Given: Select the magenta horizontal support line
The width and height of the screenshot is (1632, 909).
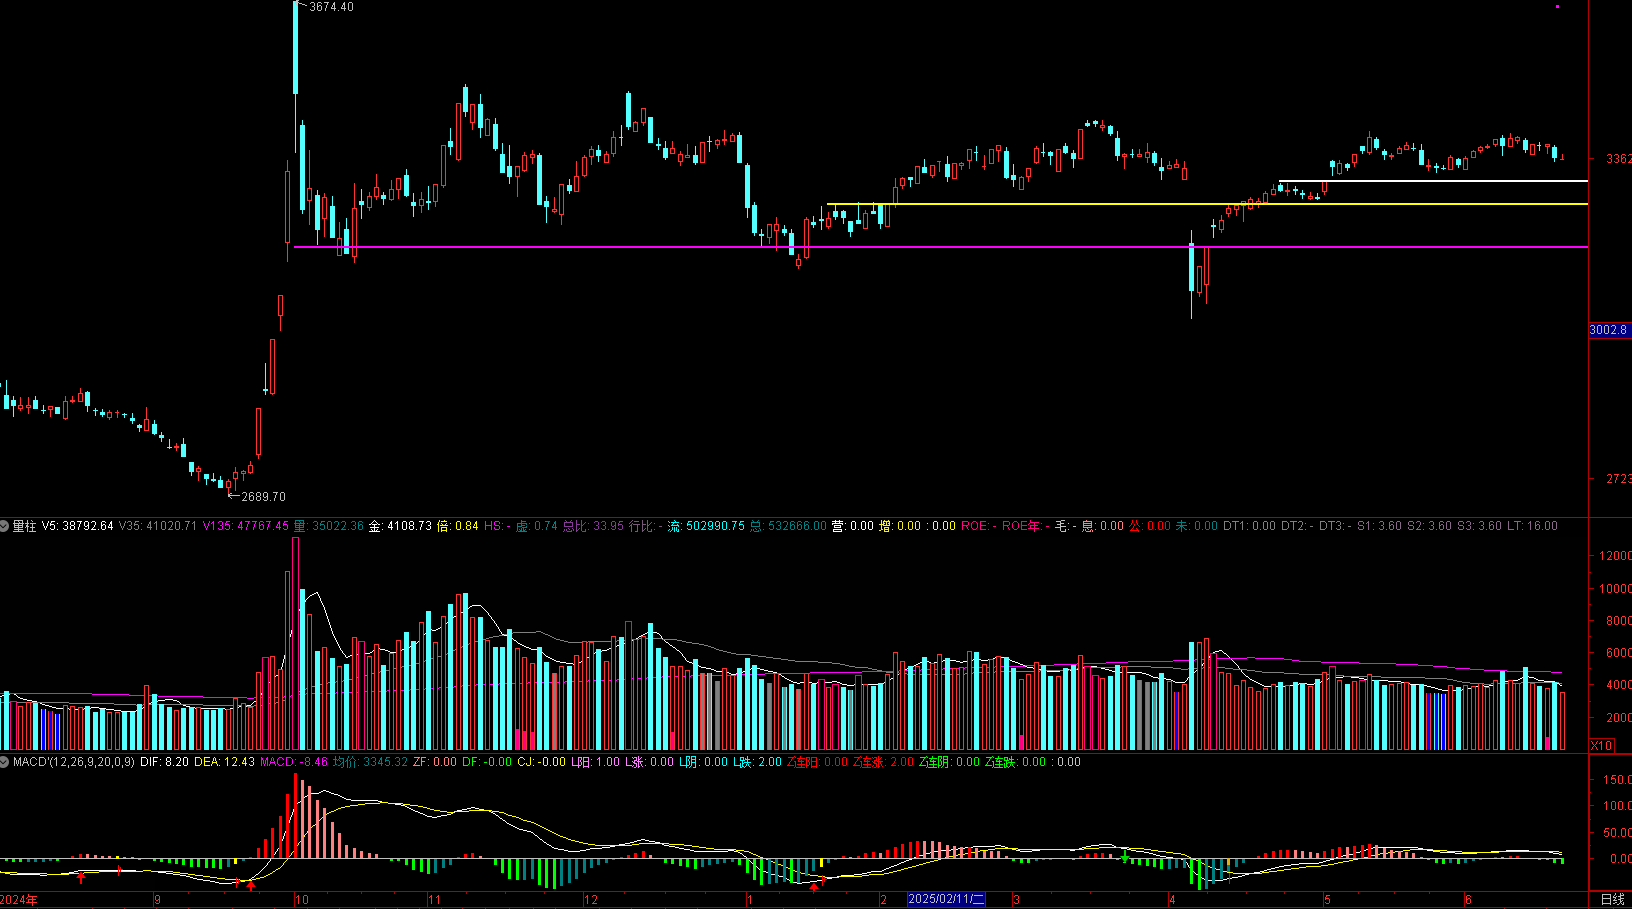Looking at the screenshot, I should tap(940, 246).
